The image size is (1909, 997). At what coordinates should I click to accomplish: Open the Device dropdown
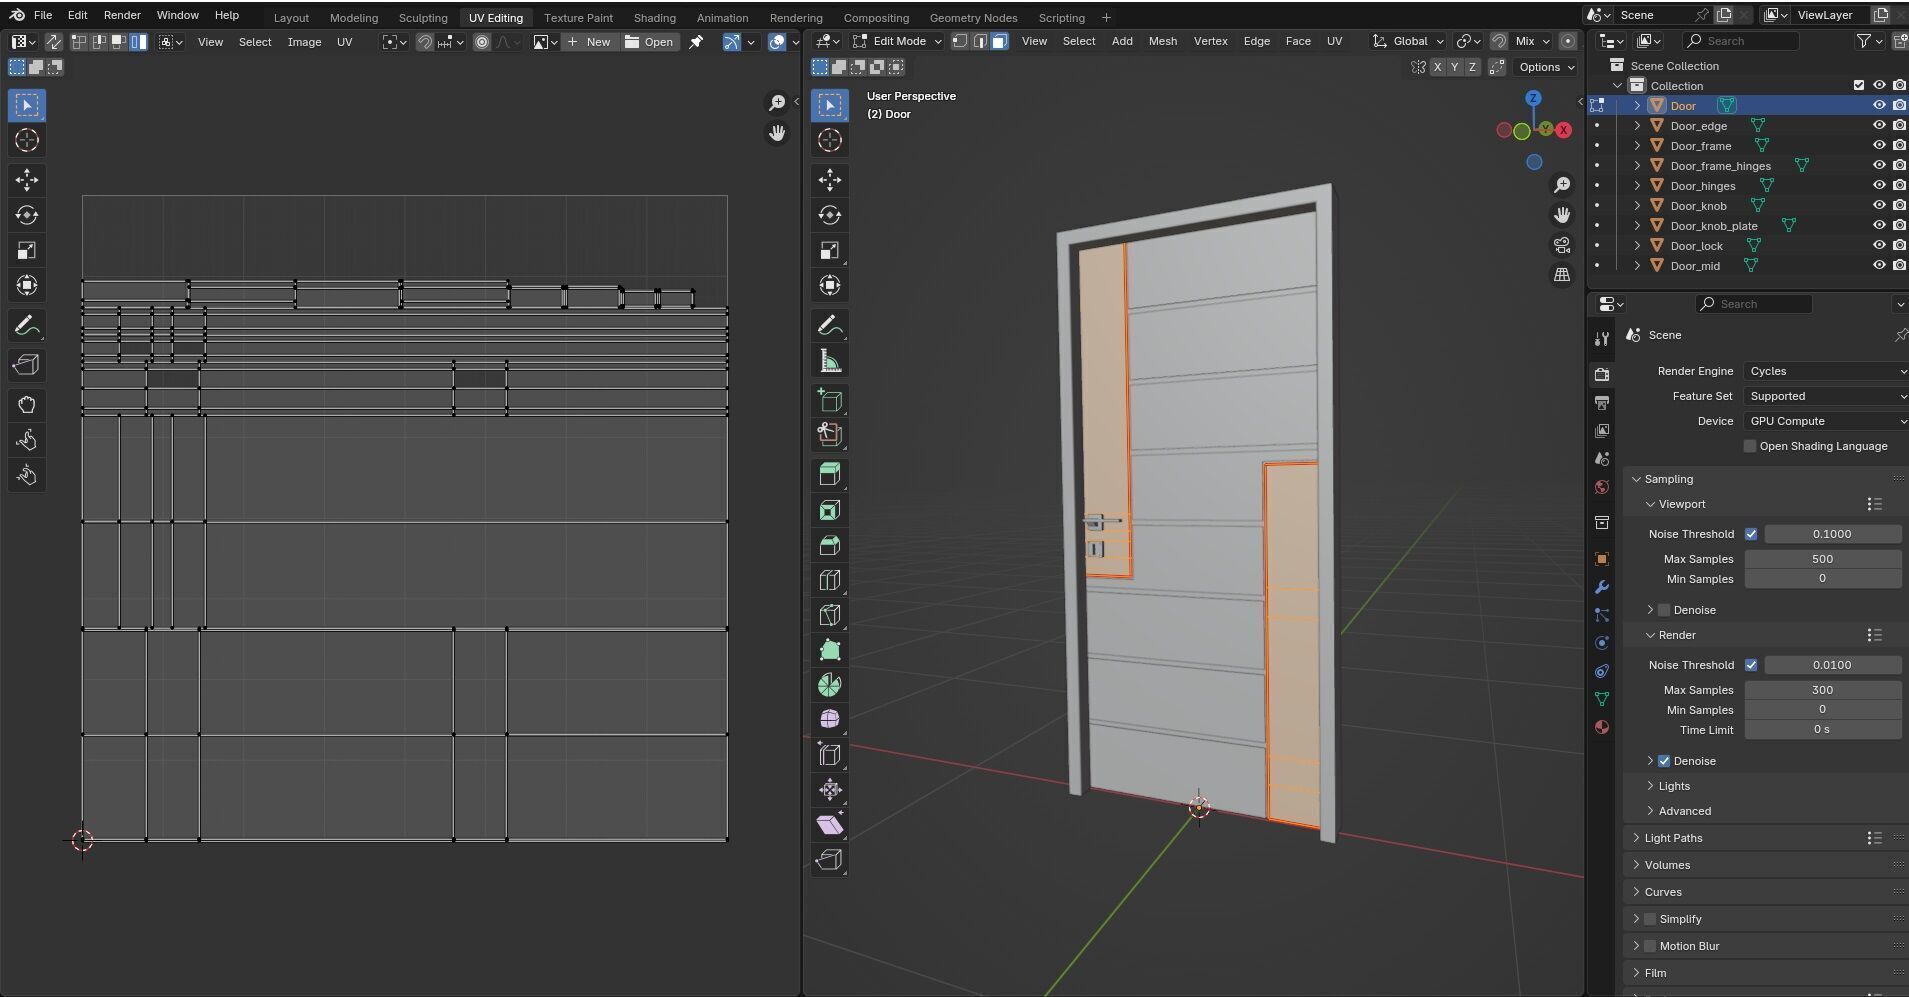click(1826, 421)
